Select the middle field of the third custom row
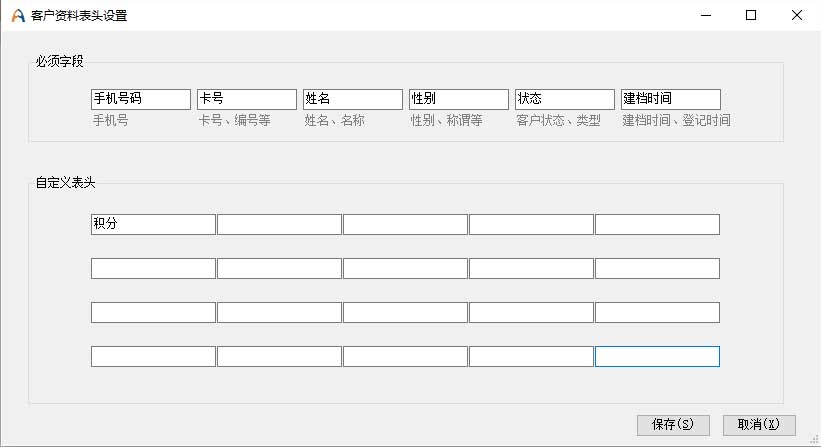The image size is (821, 447). 405,312
